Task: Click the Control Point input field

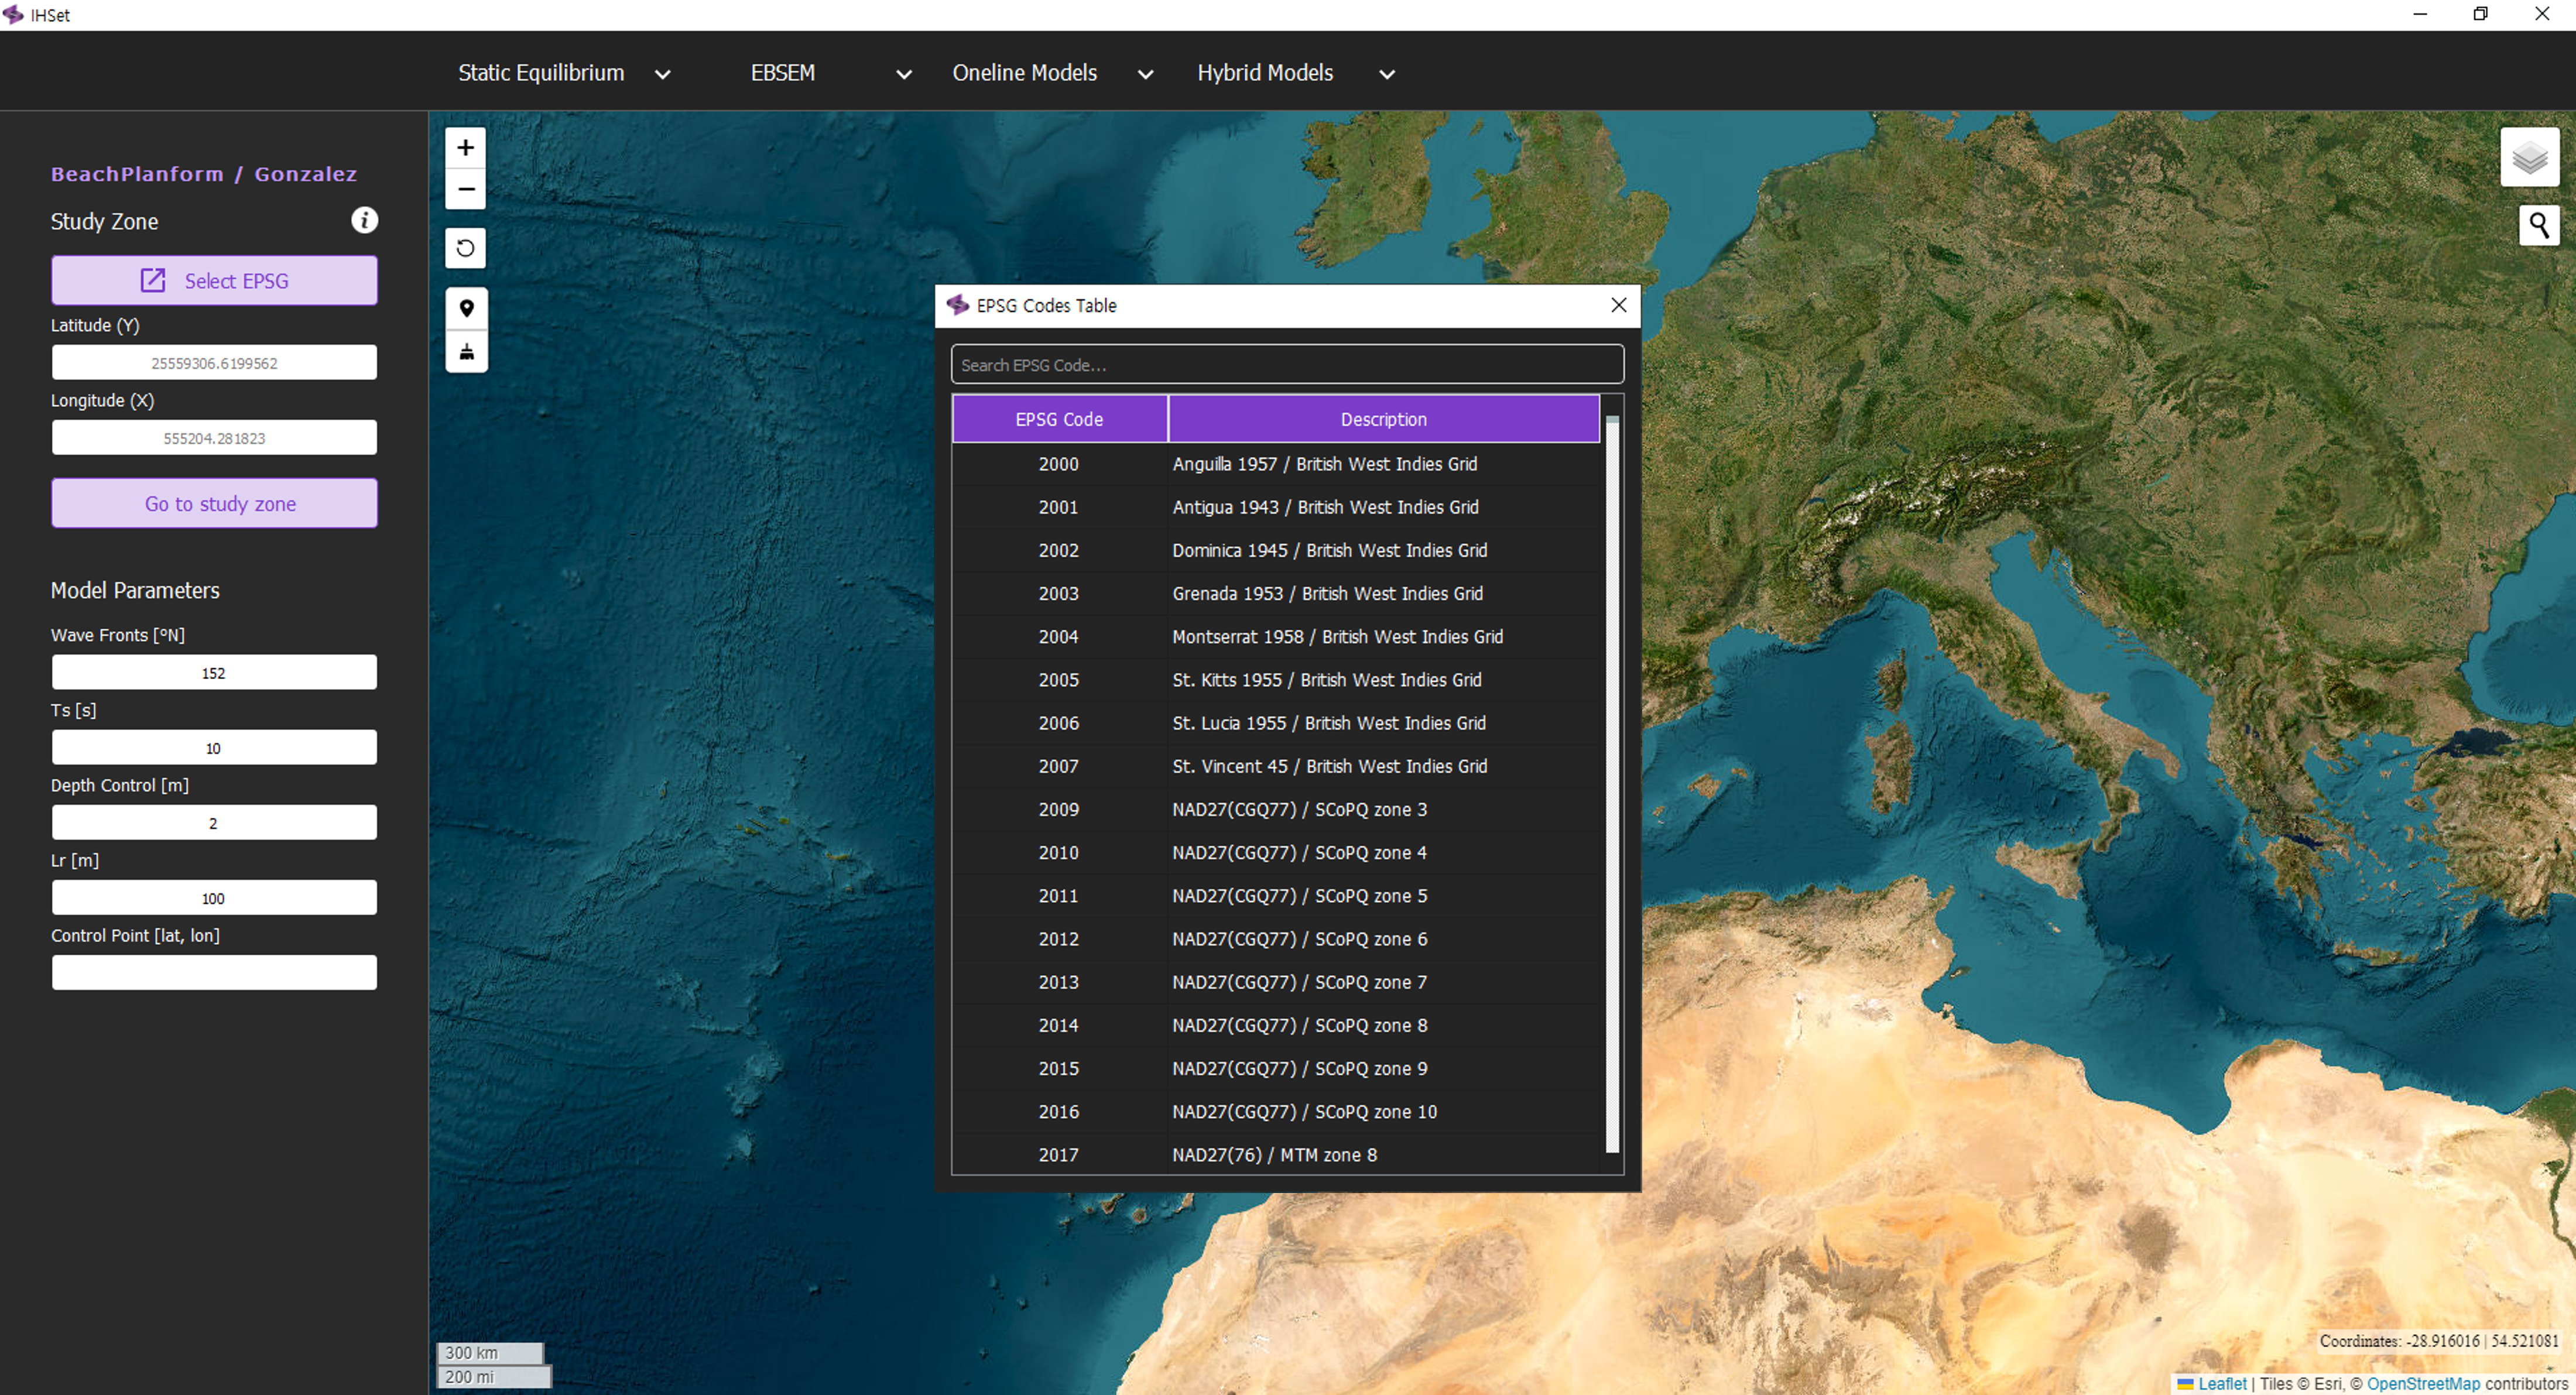Action: click(214, 972)
